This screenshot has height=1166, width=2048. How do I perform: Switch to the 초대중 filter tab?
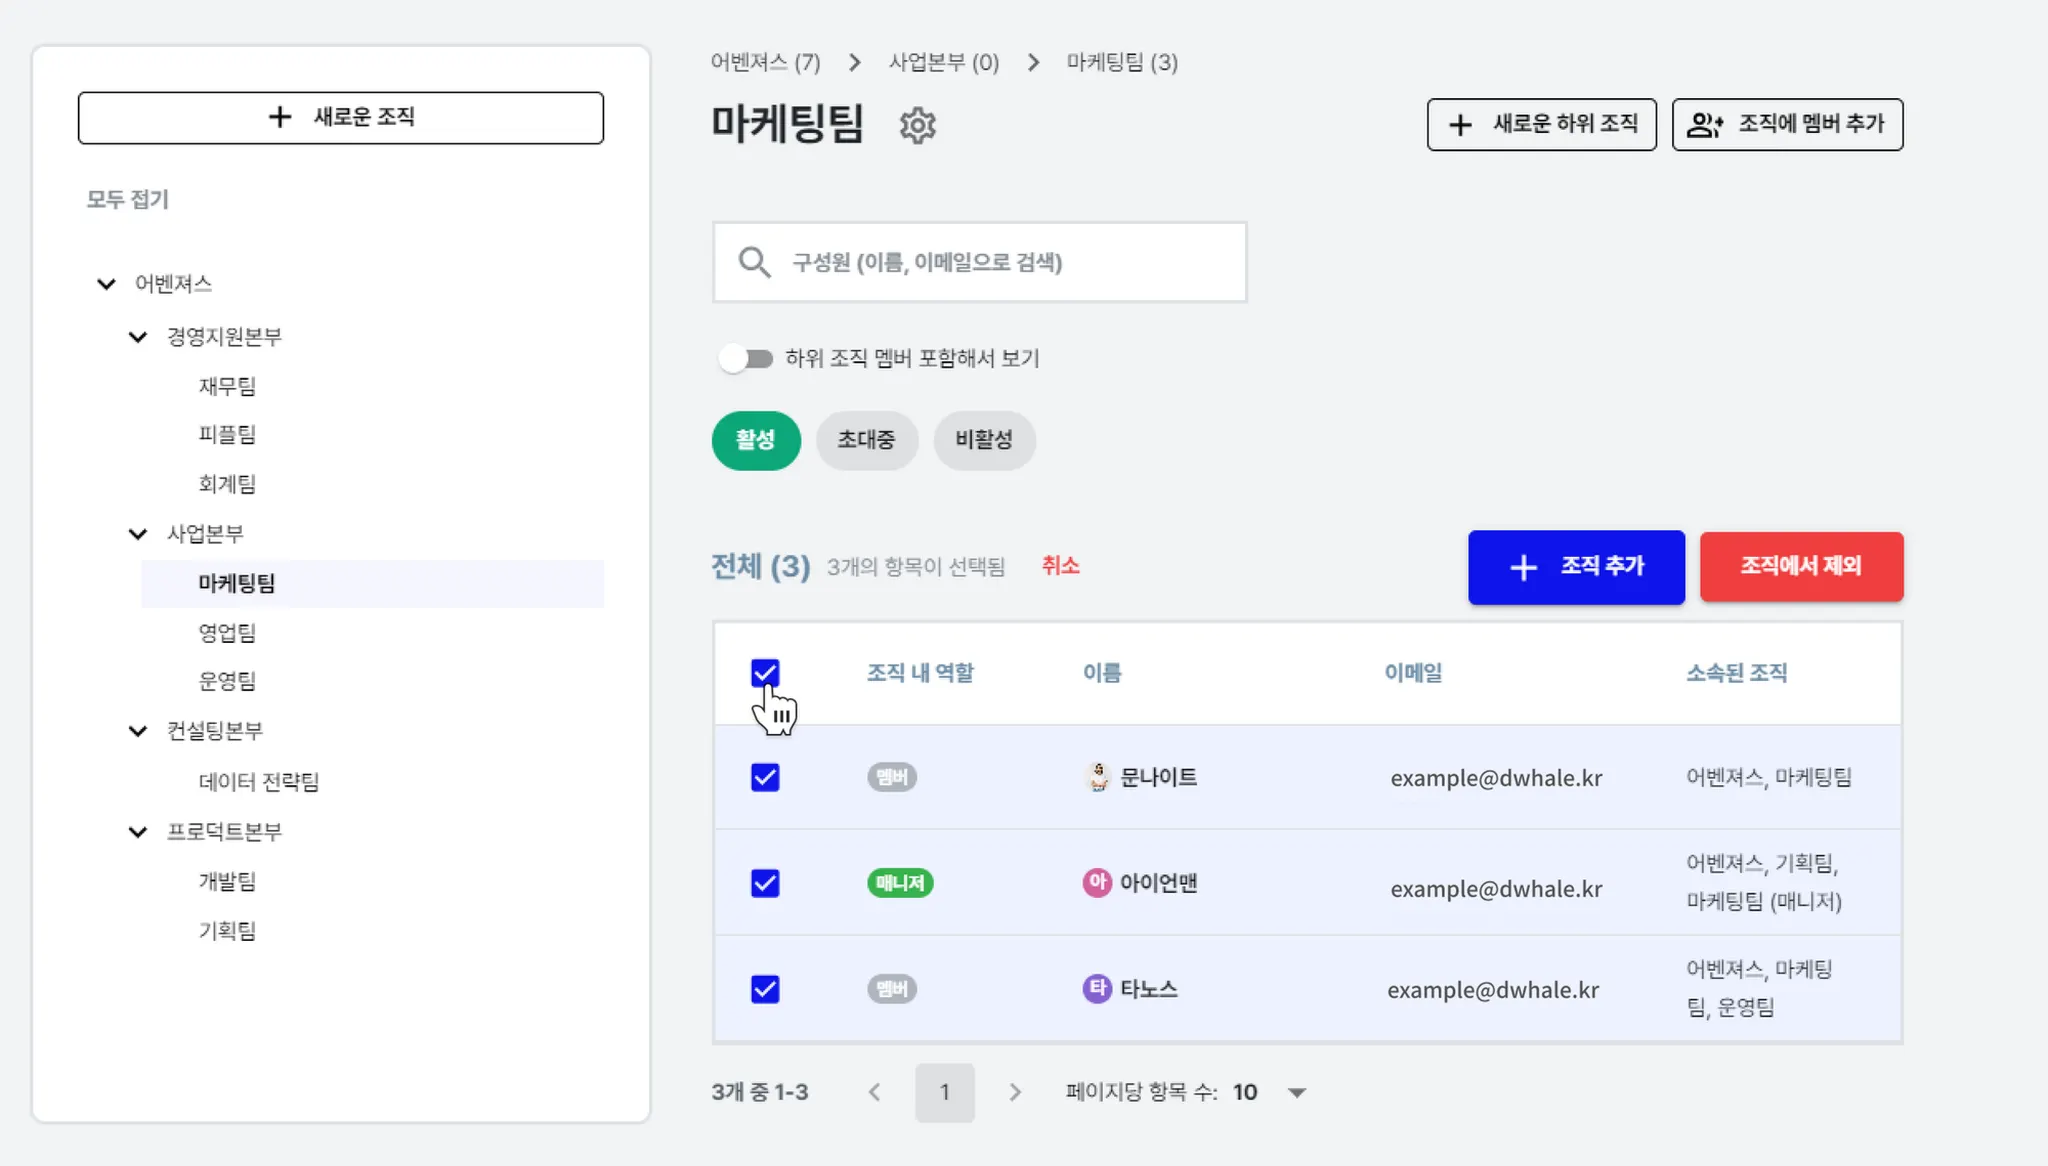coord(866,440)
